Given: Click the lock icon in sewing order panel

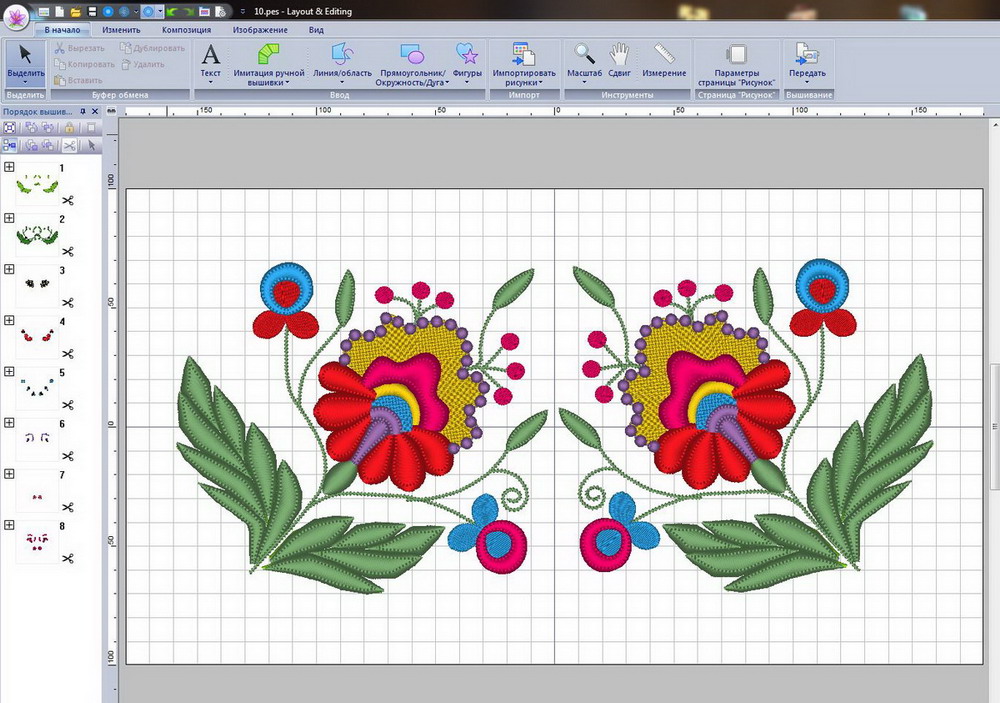Looking at the screenshot, I should pyautogui.click(x=70, y=128).
